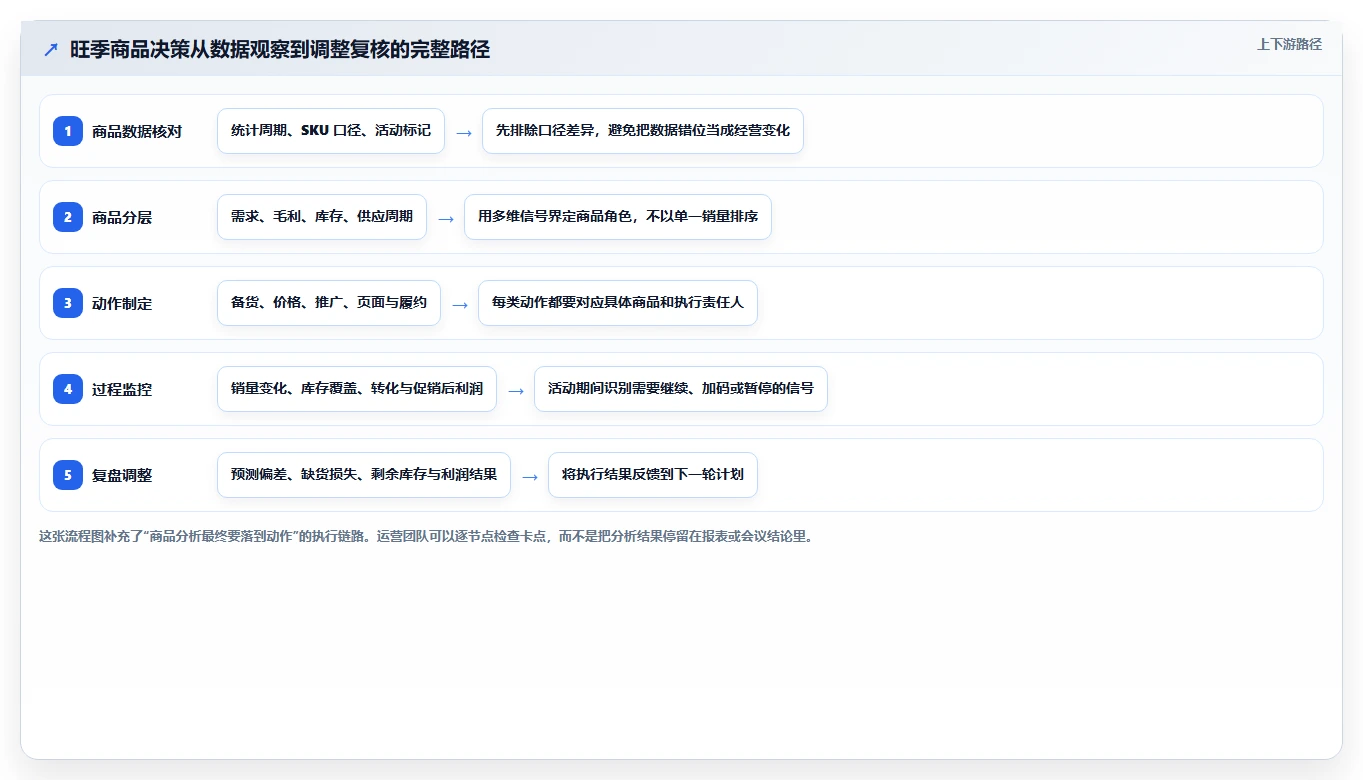Click the 先排除口径差异 result box

click(643, 131)
